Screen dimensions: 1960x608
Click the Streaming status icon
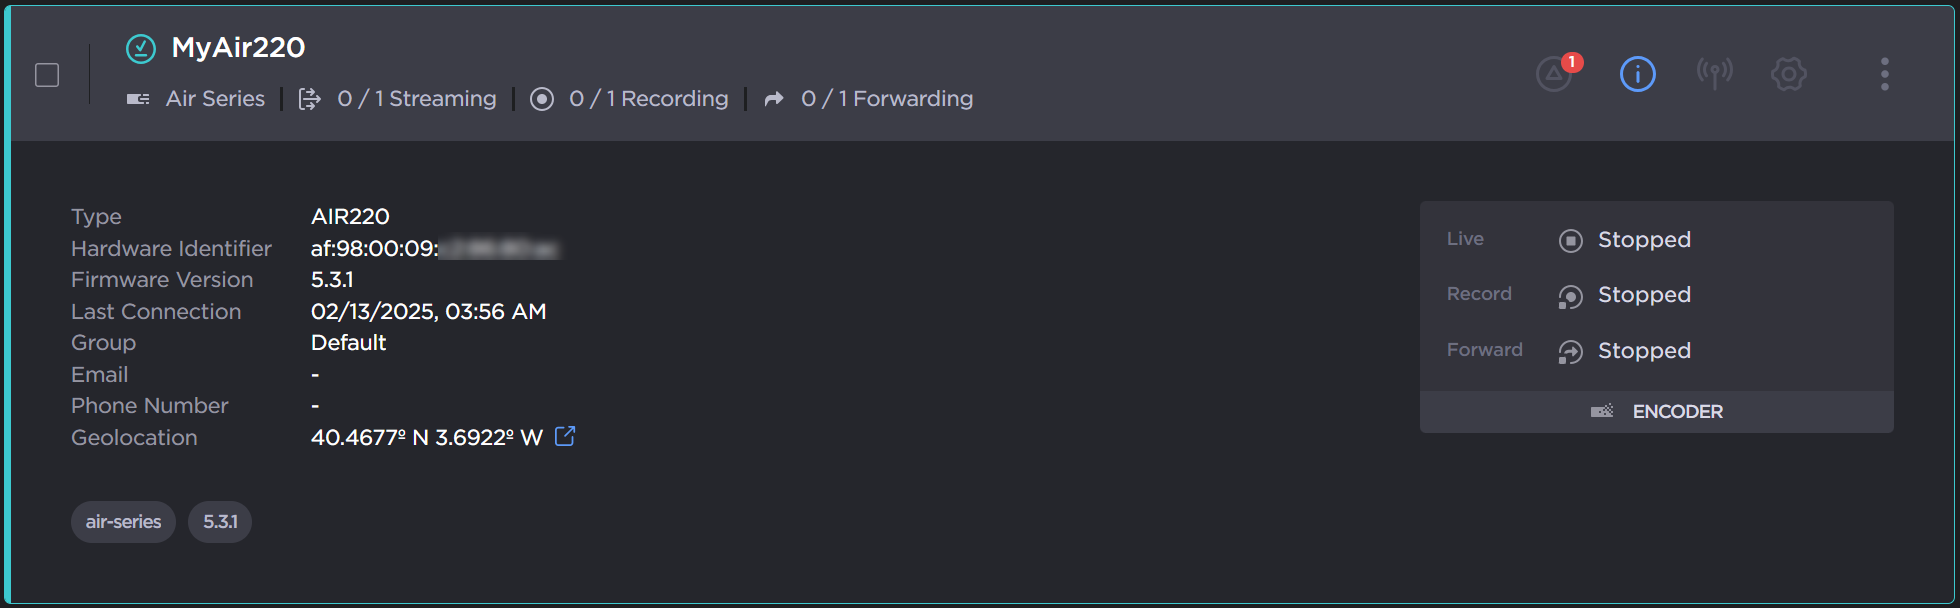tap(310, 99)
